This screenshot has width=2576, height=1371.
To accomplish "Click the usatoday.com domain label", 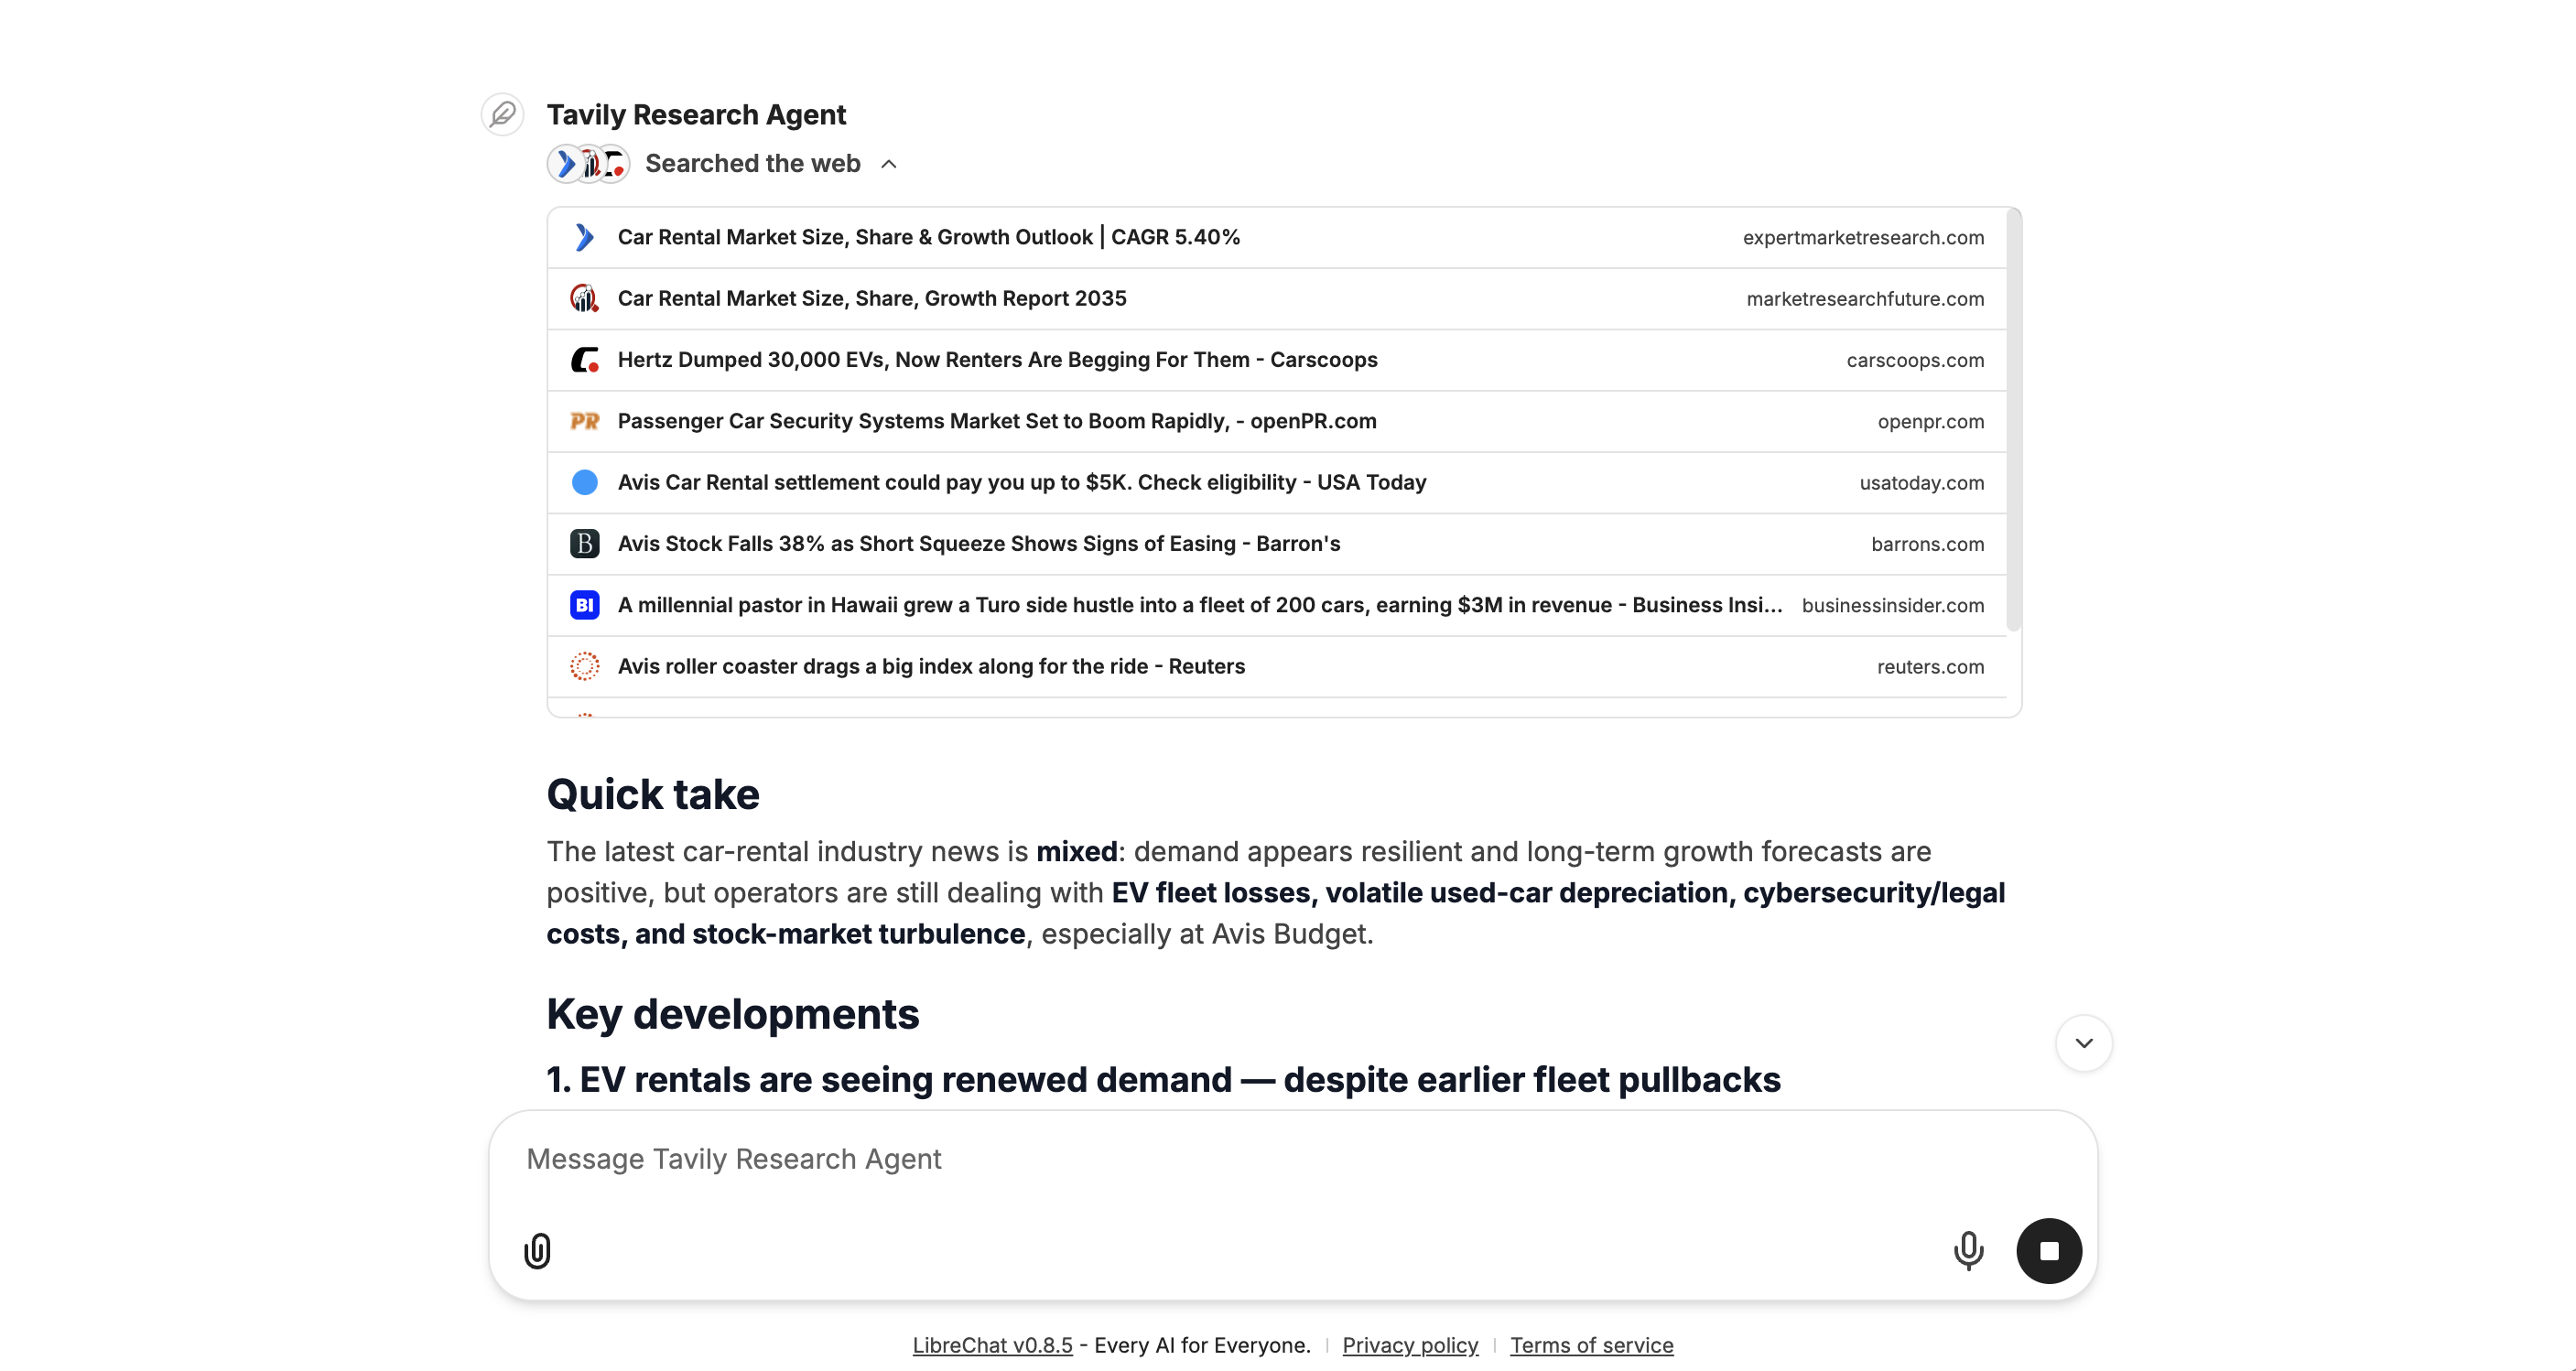I will (x=1921, y=483).
